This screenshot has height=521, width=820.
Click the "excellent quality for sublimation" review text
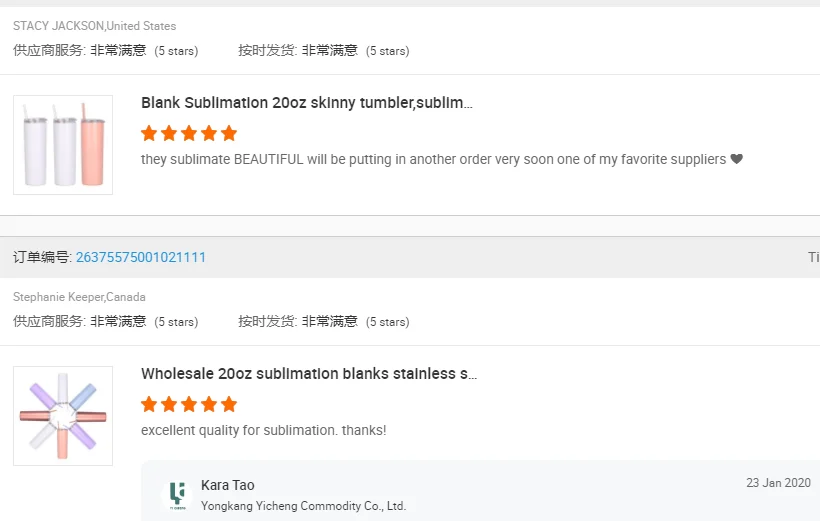point(263,430)
